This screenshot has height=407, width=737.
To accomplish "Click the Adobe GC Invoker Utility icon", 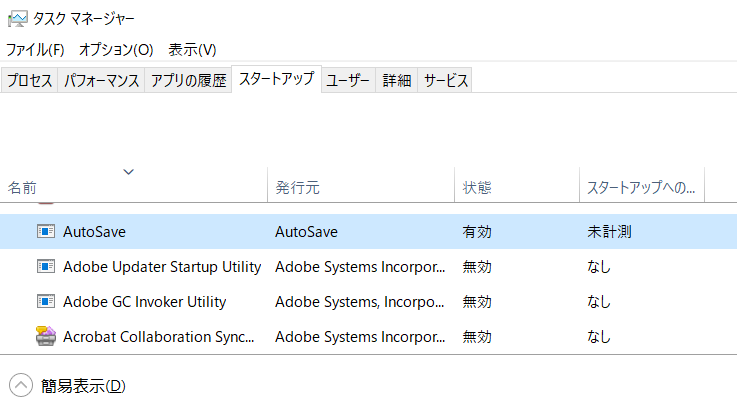I will [x=46, y=301].
